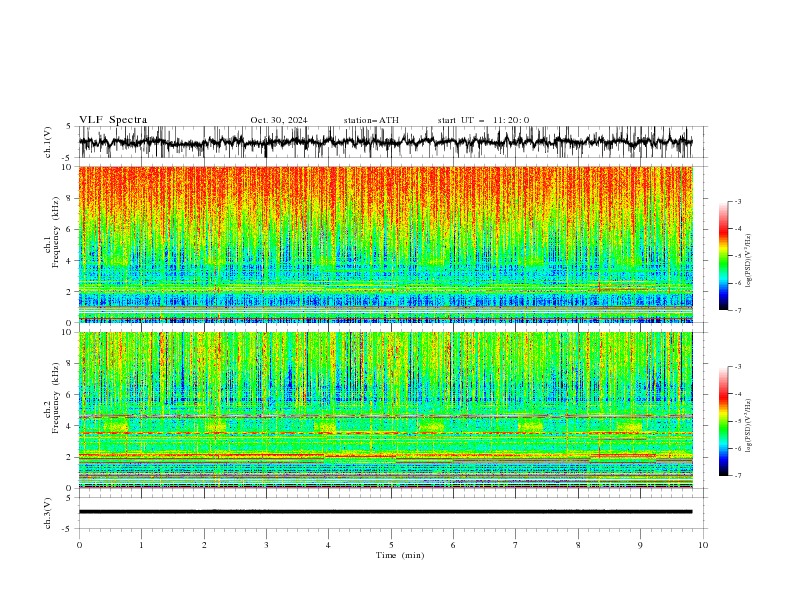This screenshot has height=612, width=792.
Task: Click the date 'Oct. 30, 2024'
Action: pos(279,120)
